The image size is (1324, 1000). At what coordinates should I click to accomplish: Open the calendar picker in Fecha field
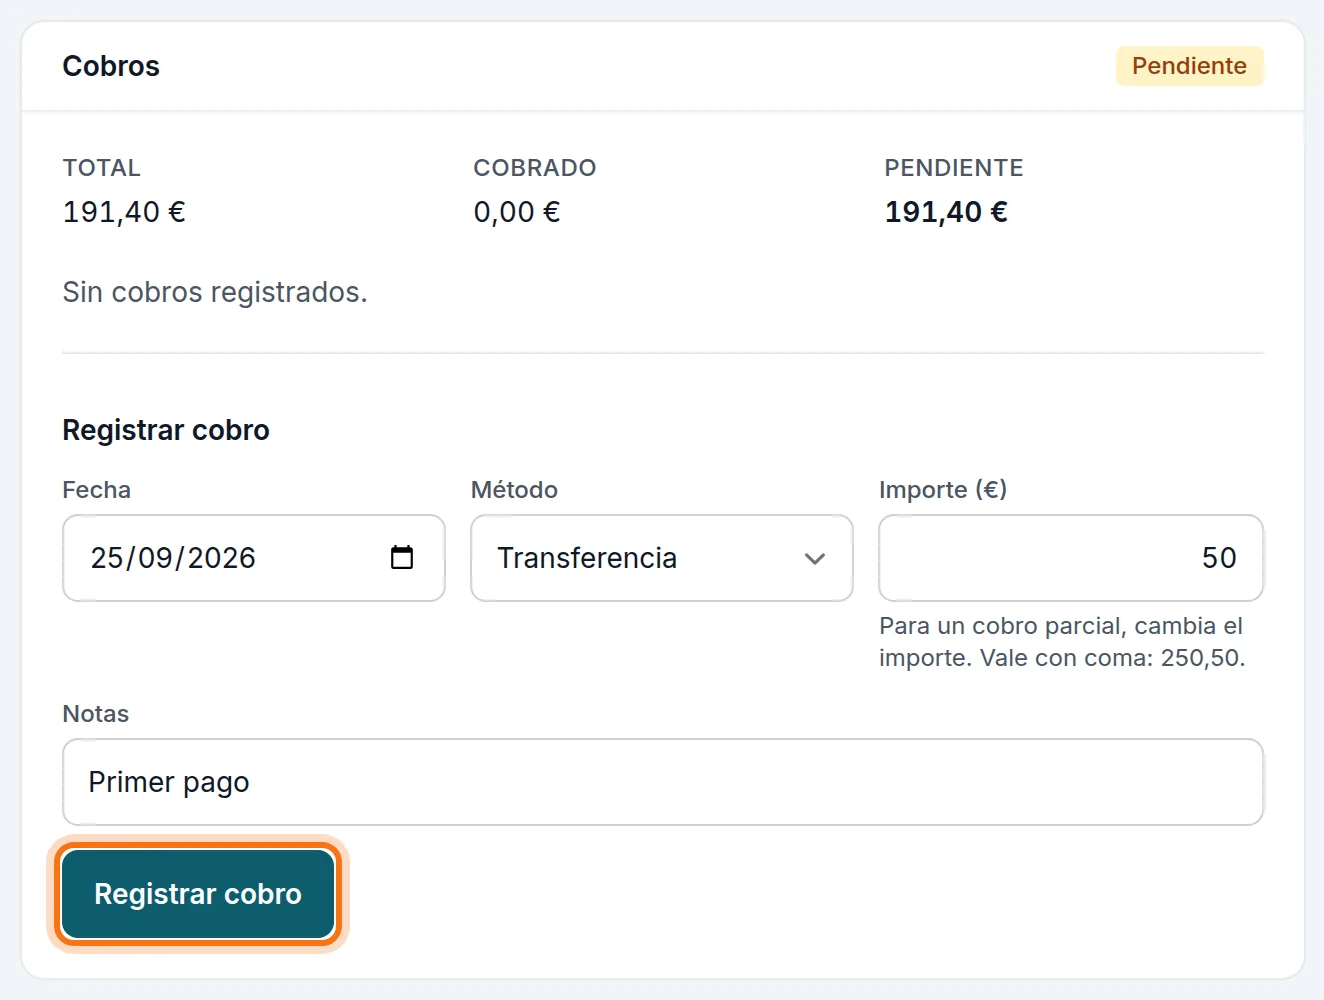click(x=402, y=557)
